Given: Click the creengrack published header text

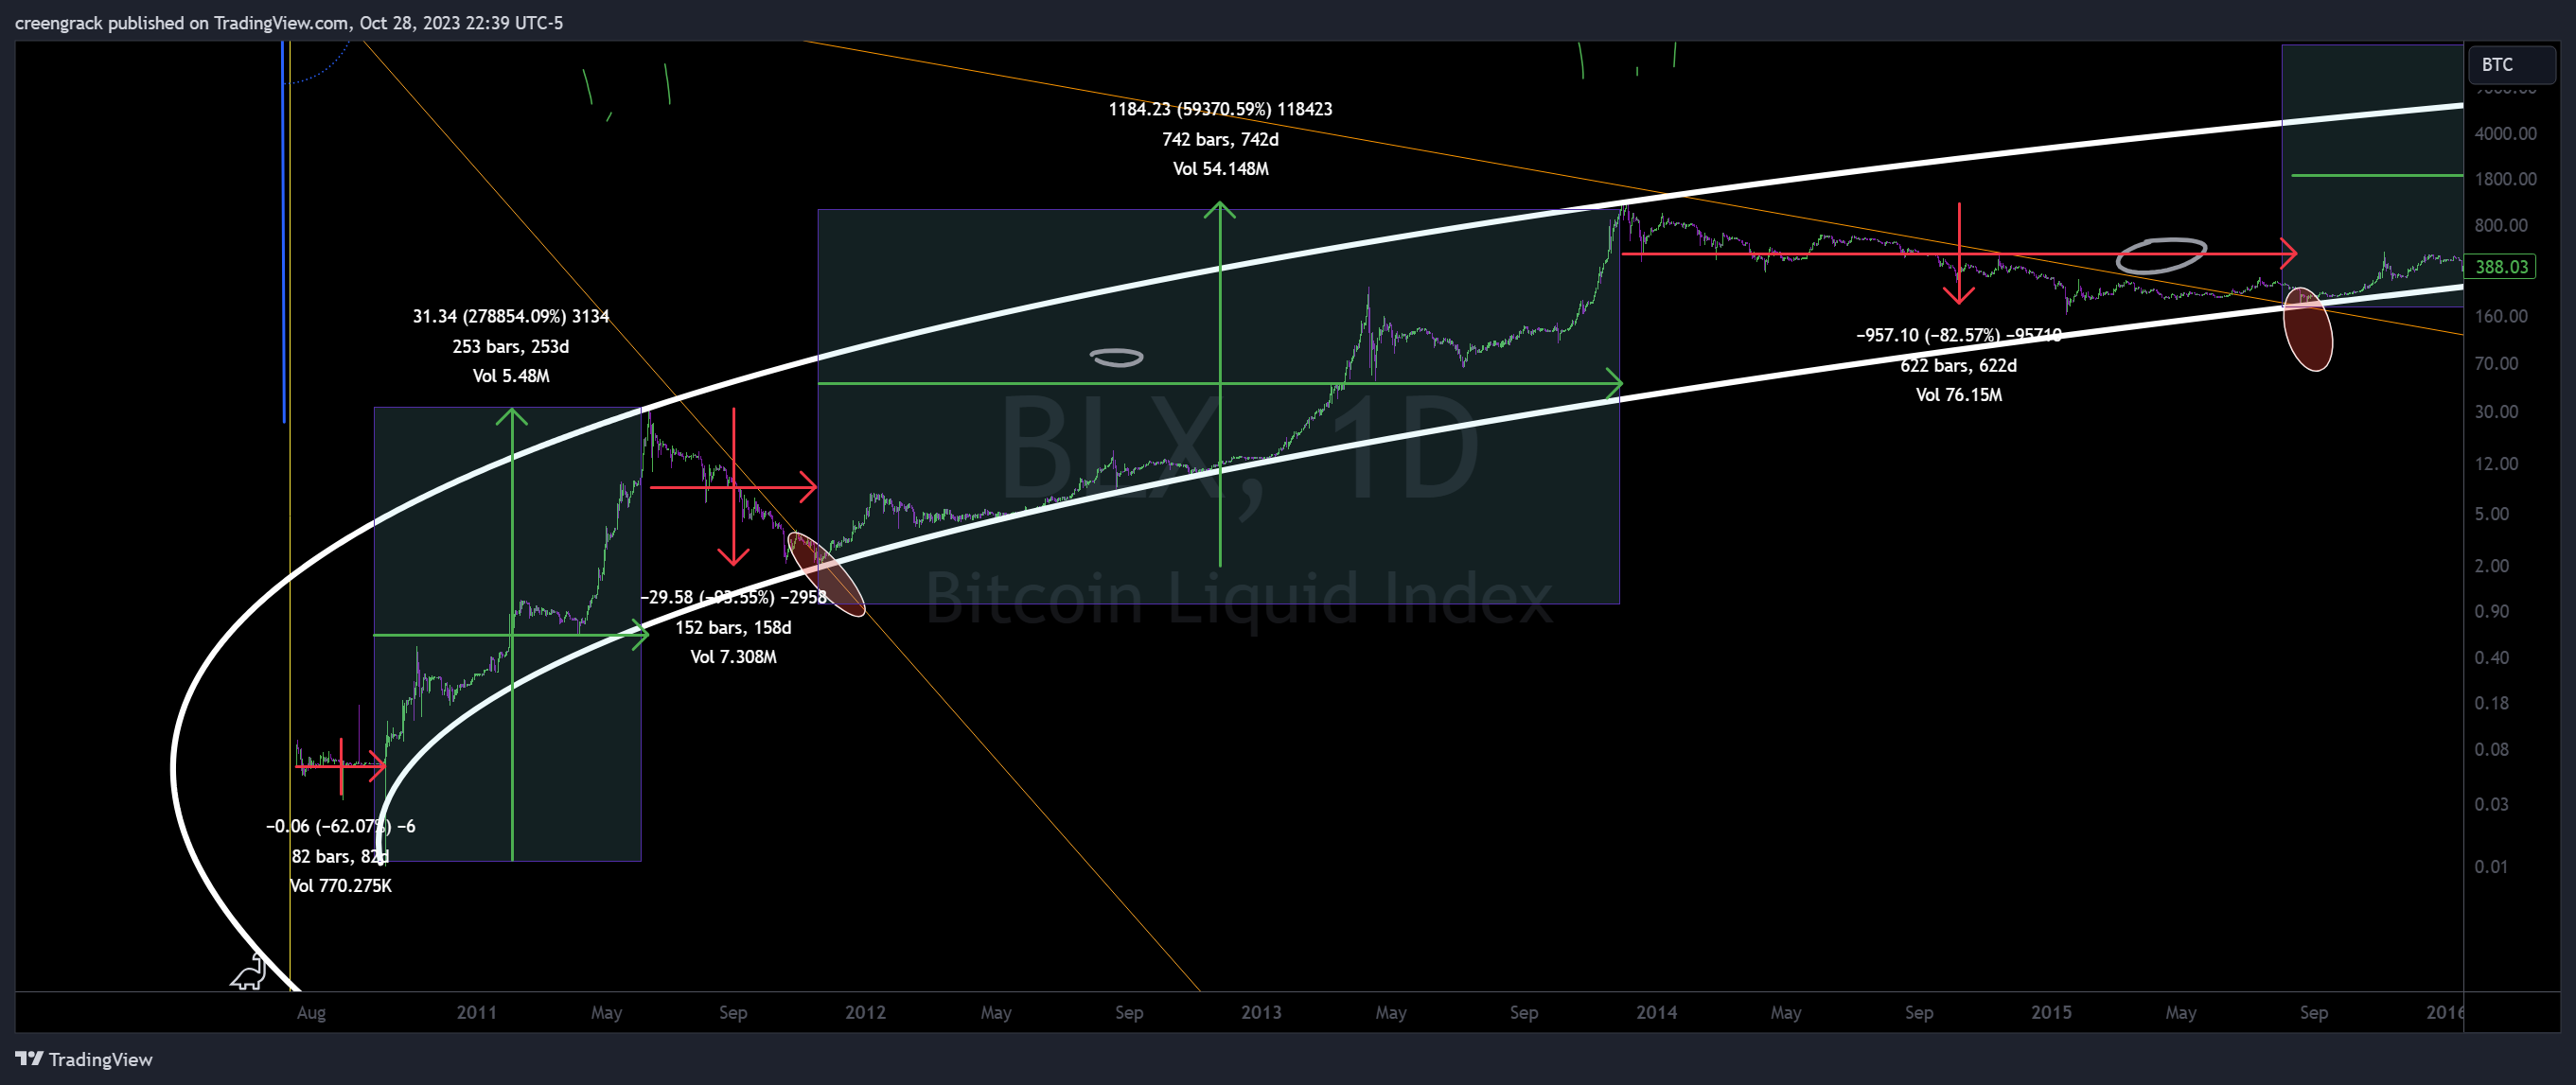Looking at the screenshot, I should tap(289, 22).
